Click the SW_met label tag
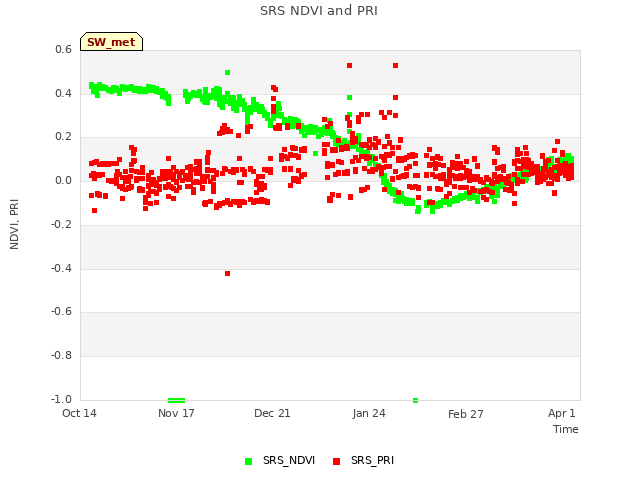Viewport: 640px width, 480px height. (111, 42)
